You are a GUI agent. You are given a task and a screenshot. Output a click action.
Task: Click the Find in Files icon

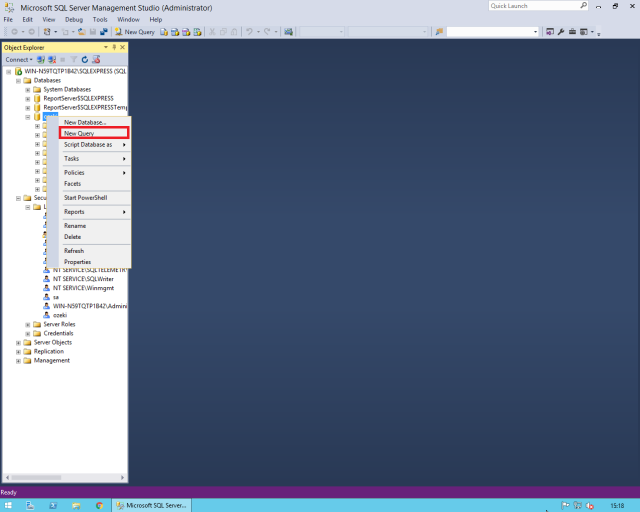pyautogui.click(x=439, y=31)
